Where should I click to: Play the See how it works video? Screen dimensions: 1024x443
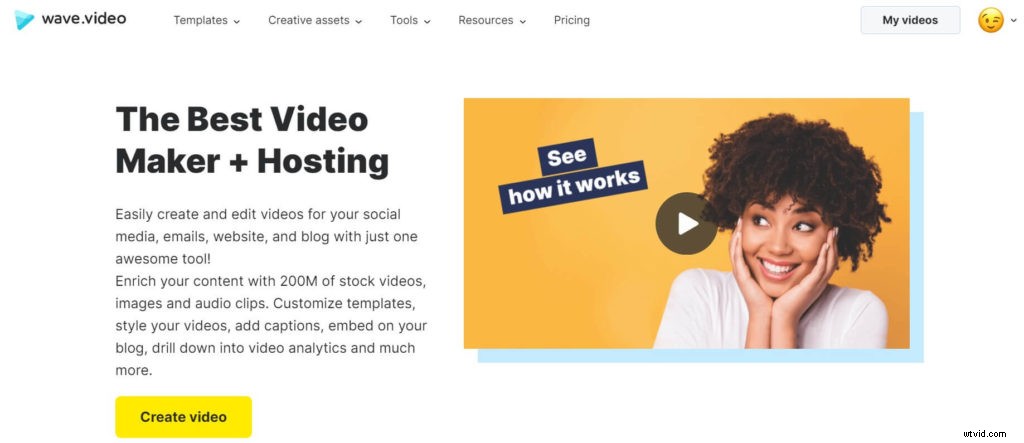686,223
